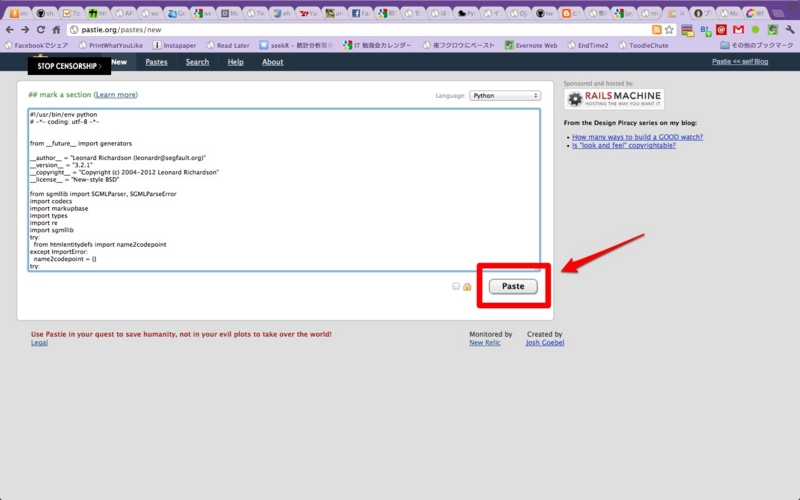800x500 pixels.
Task: Open the folder of other bookmarks
Action: pos(757,45)
